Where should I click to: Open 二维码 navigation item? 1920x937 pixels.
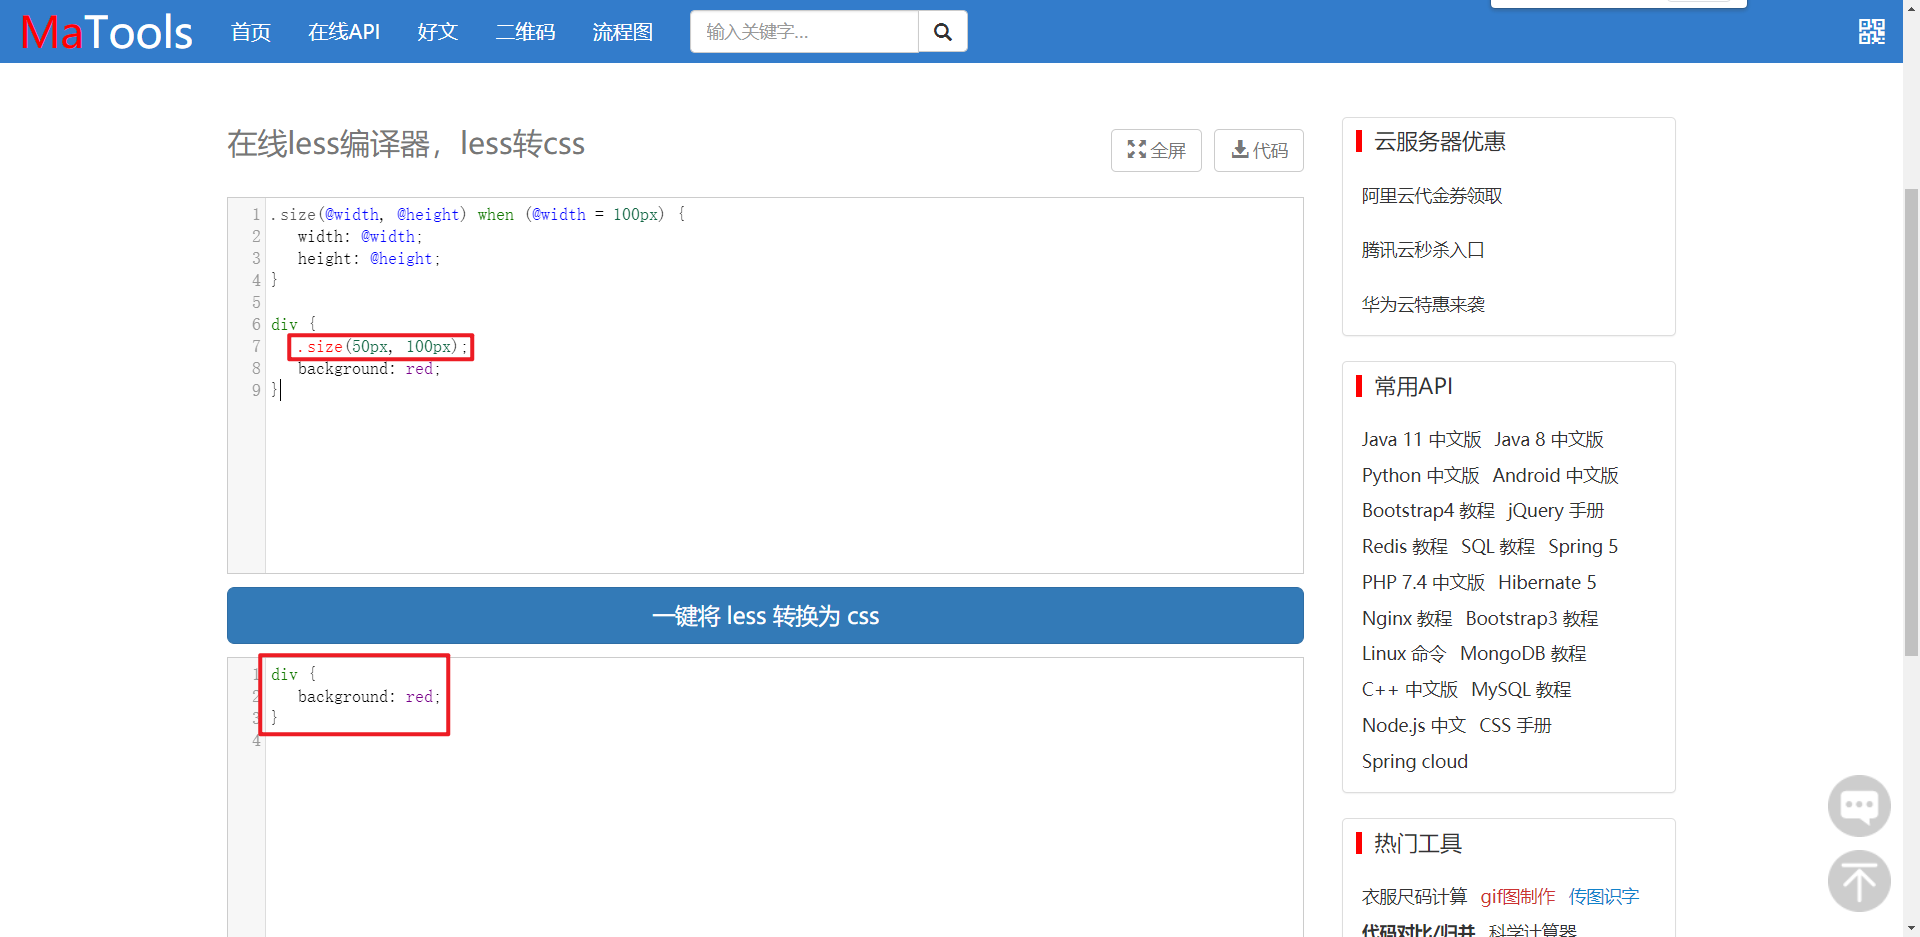tap(525, 32)
